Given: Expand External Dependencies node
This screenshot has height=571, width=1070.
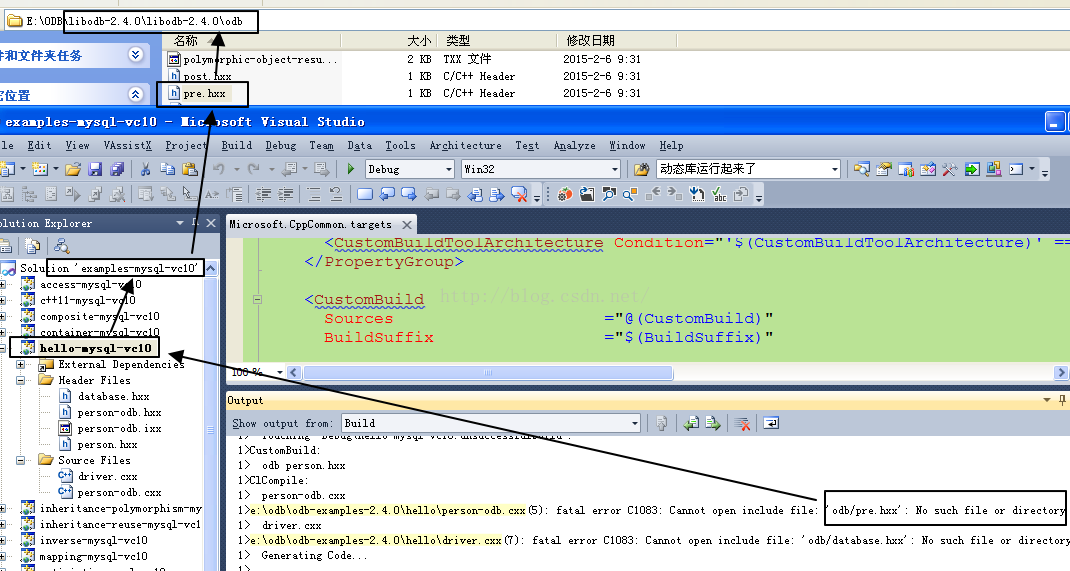Looking at the screenshot, I should click(20, 364).
